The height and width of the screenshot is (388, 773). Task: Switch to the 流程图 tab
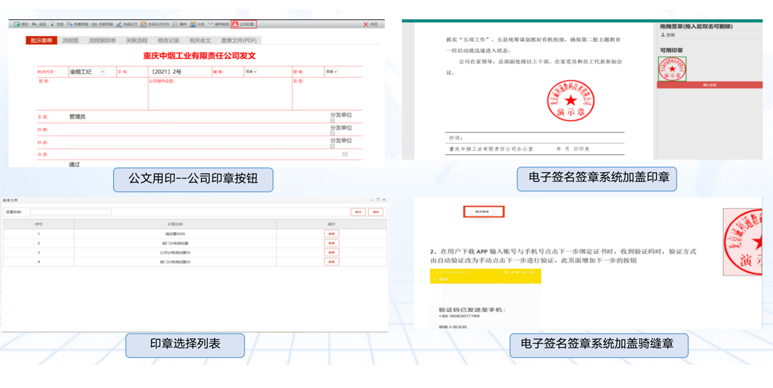(70, 40)
